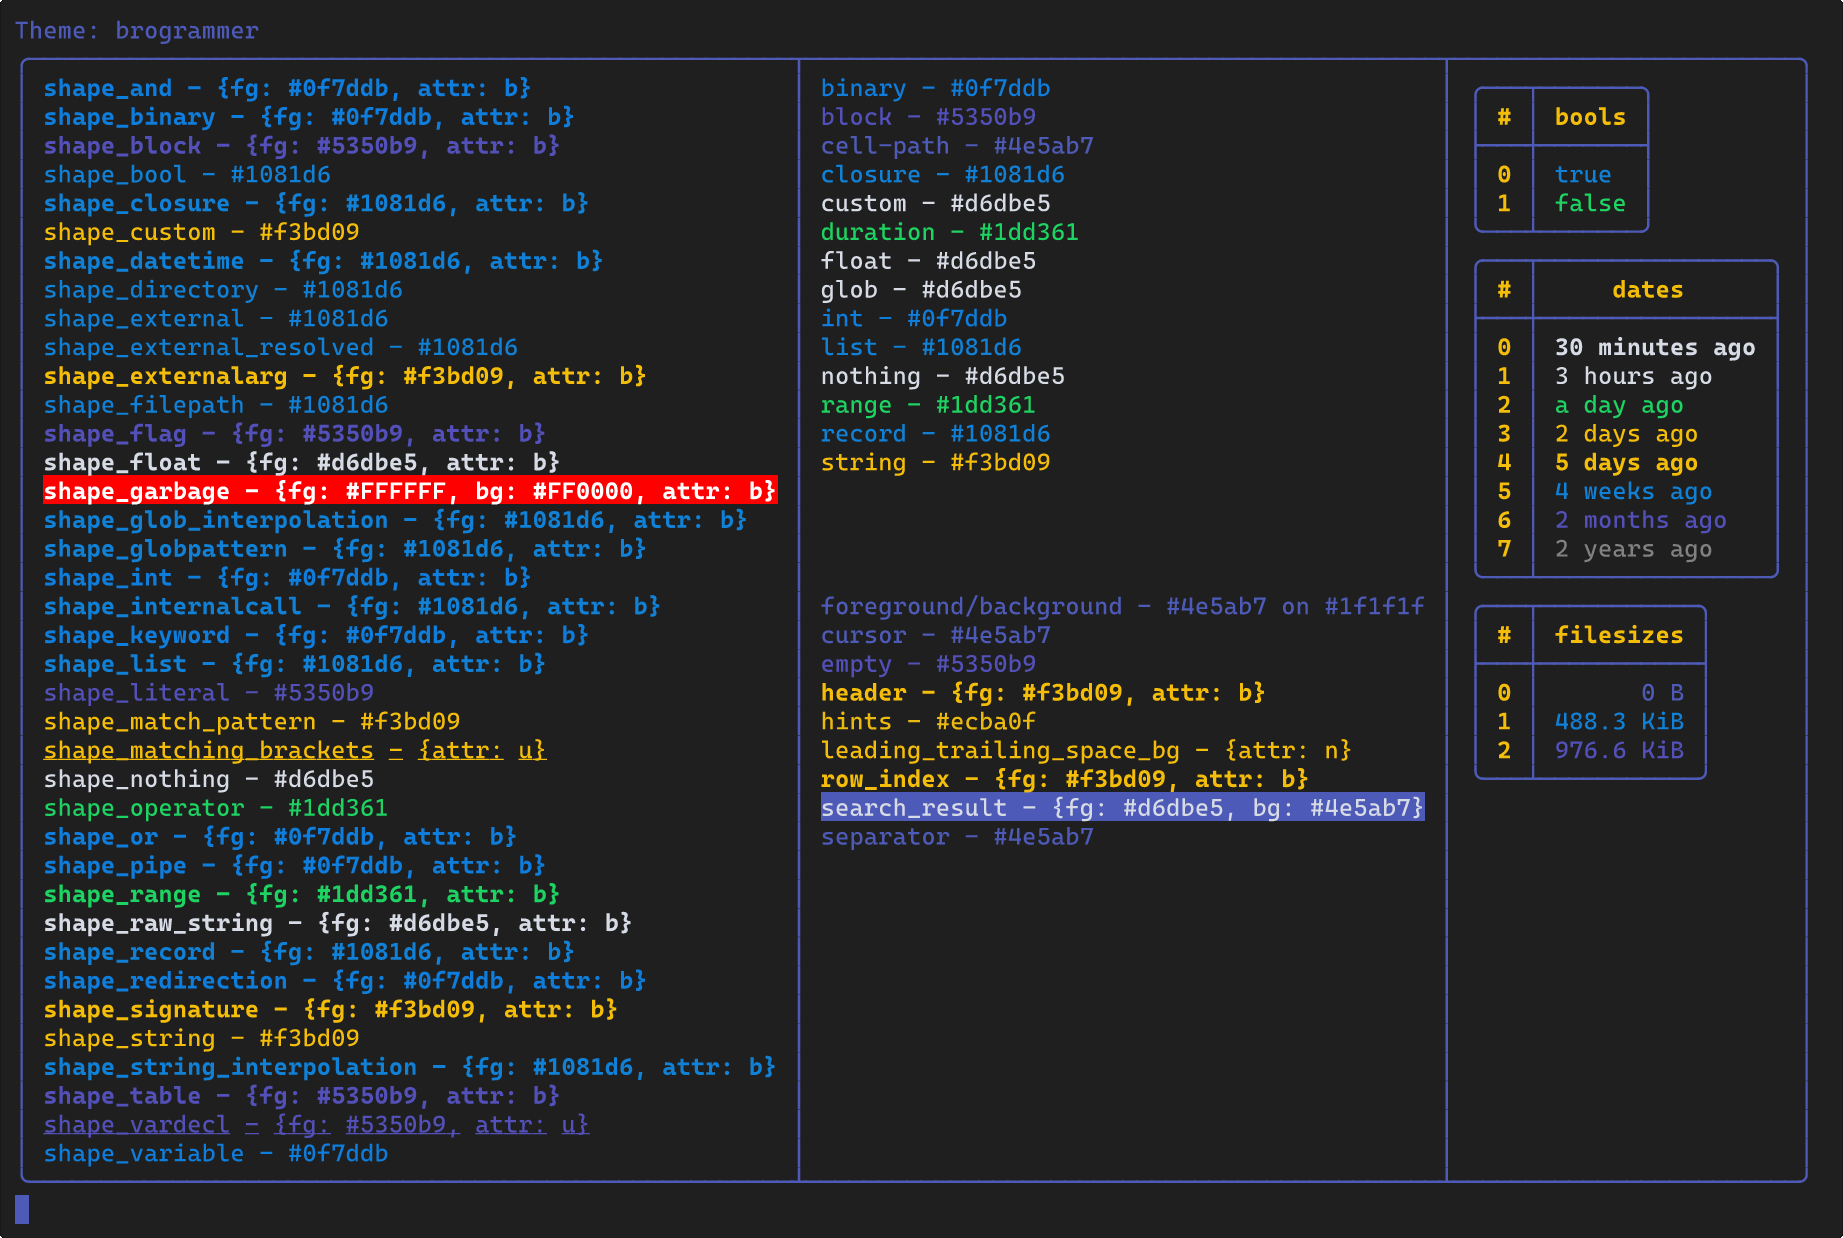Select the shape_match_pattern line

pos(252,722)
